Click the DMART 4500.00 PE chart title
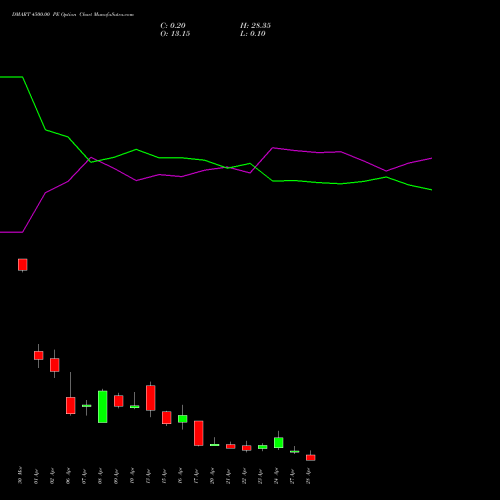Viewport: 500px width, 500px height. tap(73, 15)
